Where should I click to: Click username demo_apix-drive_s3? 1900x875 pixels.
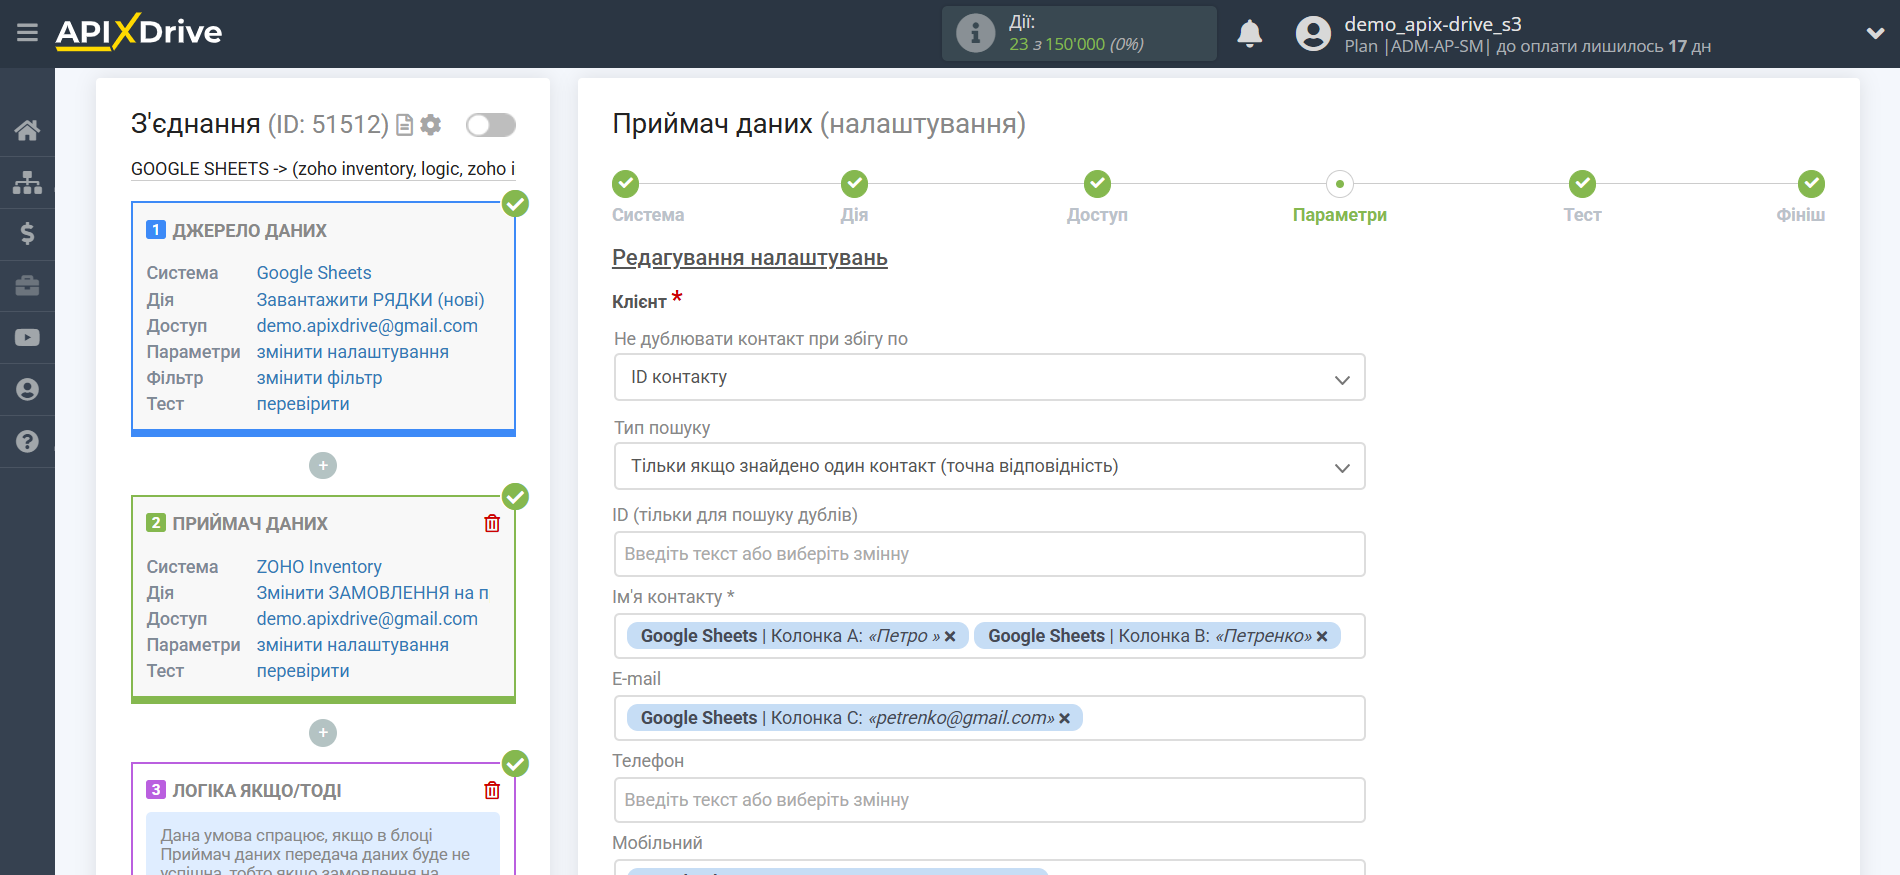click(1432, 24)
